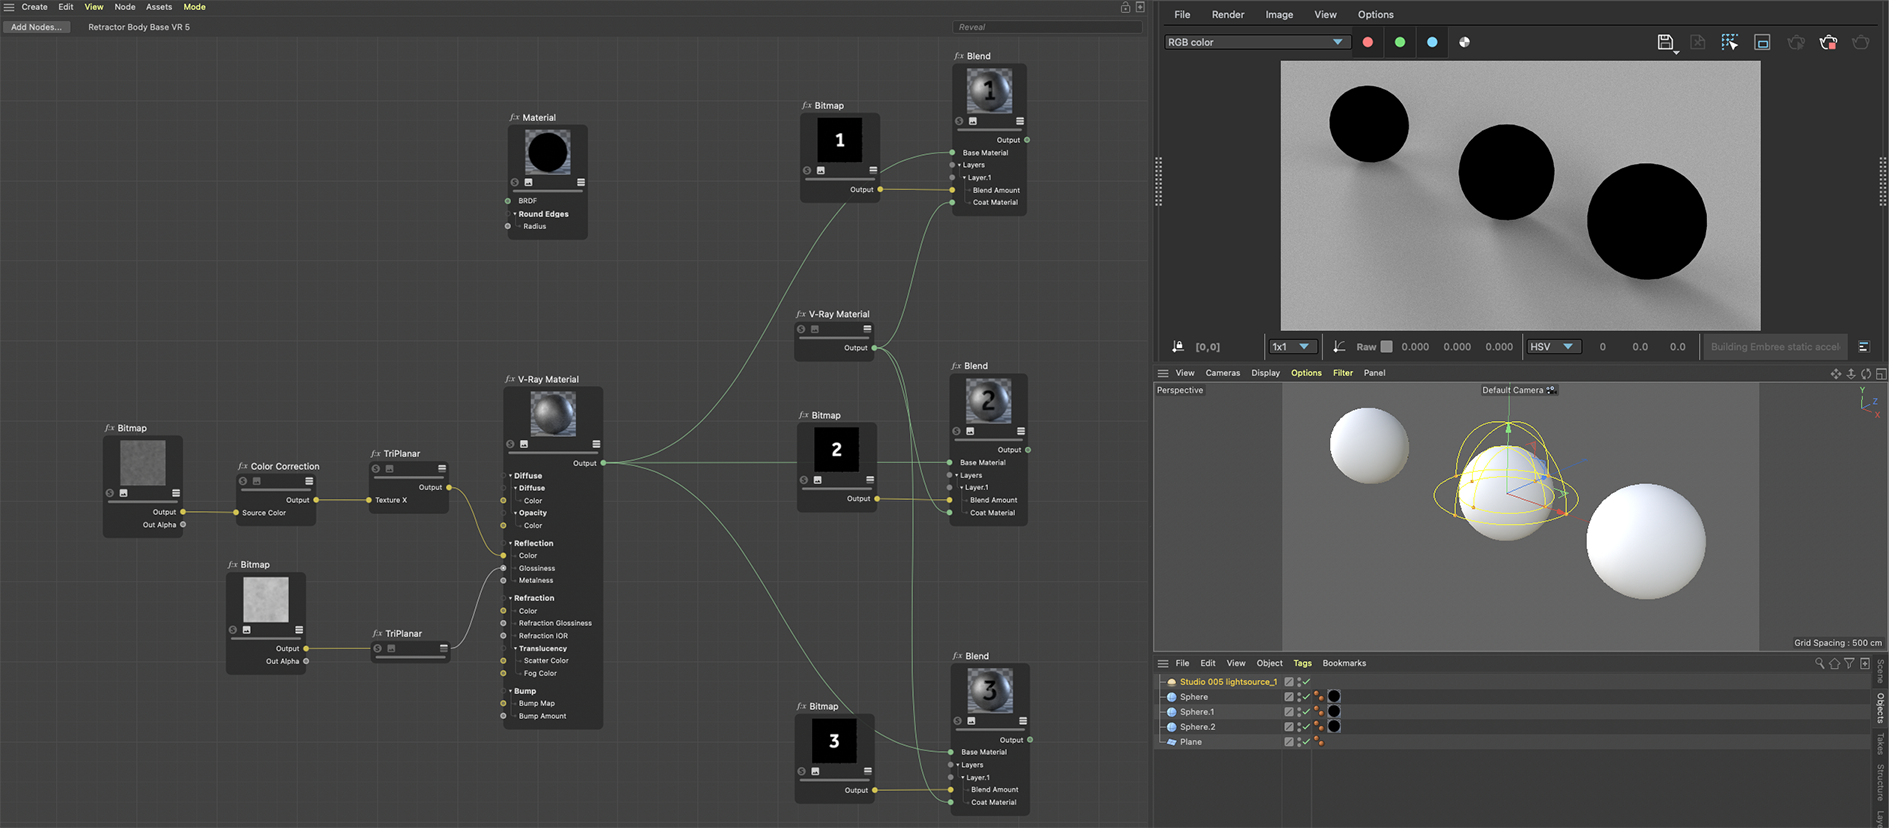Click the node editor lock icon
1889x828 pixels.
click(x=1125, y=7)
